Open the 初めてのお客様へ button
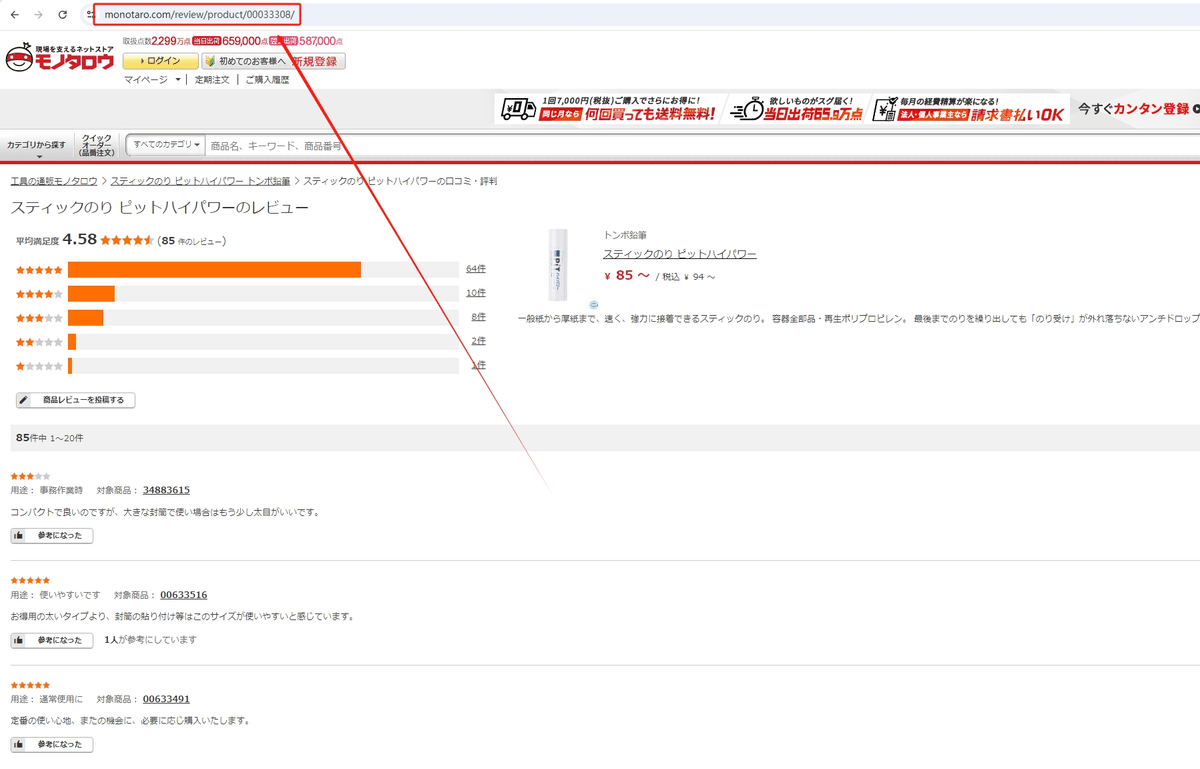 pos(245,61)
